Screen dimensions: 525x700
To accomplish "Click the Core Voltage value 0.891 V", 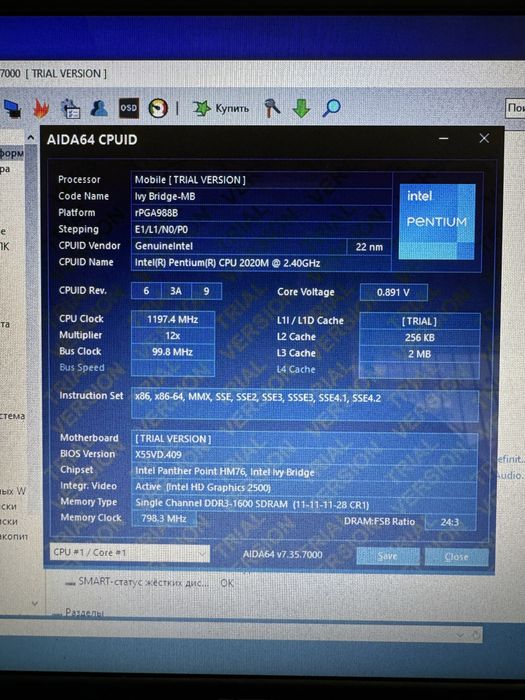I will click(393, 292).
